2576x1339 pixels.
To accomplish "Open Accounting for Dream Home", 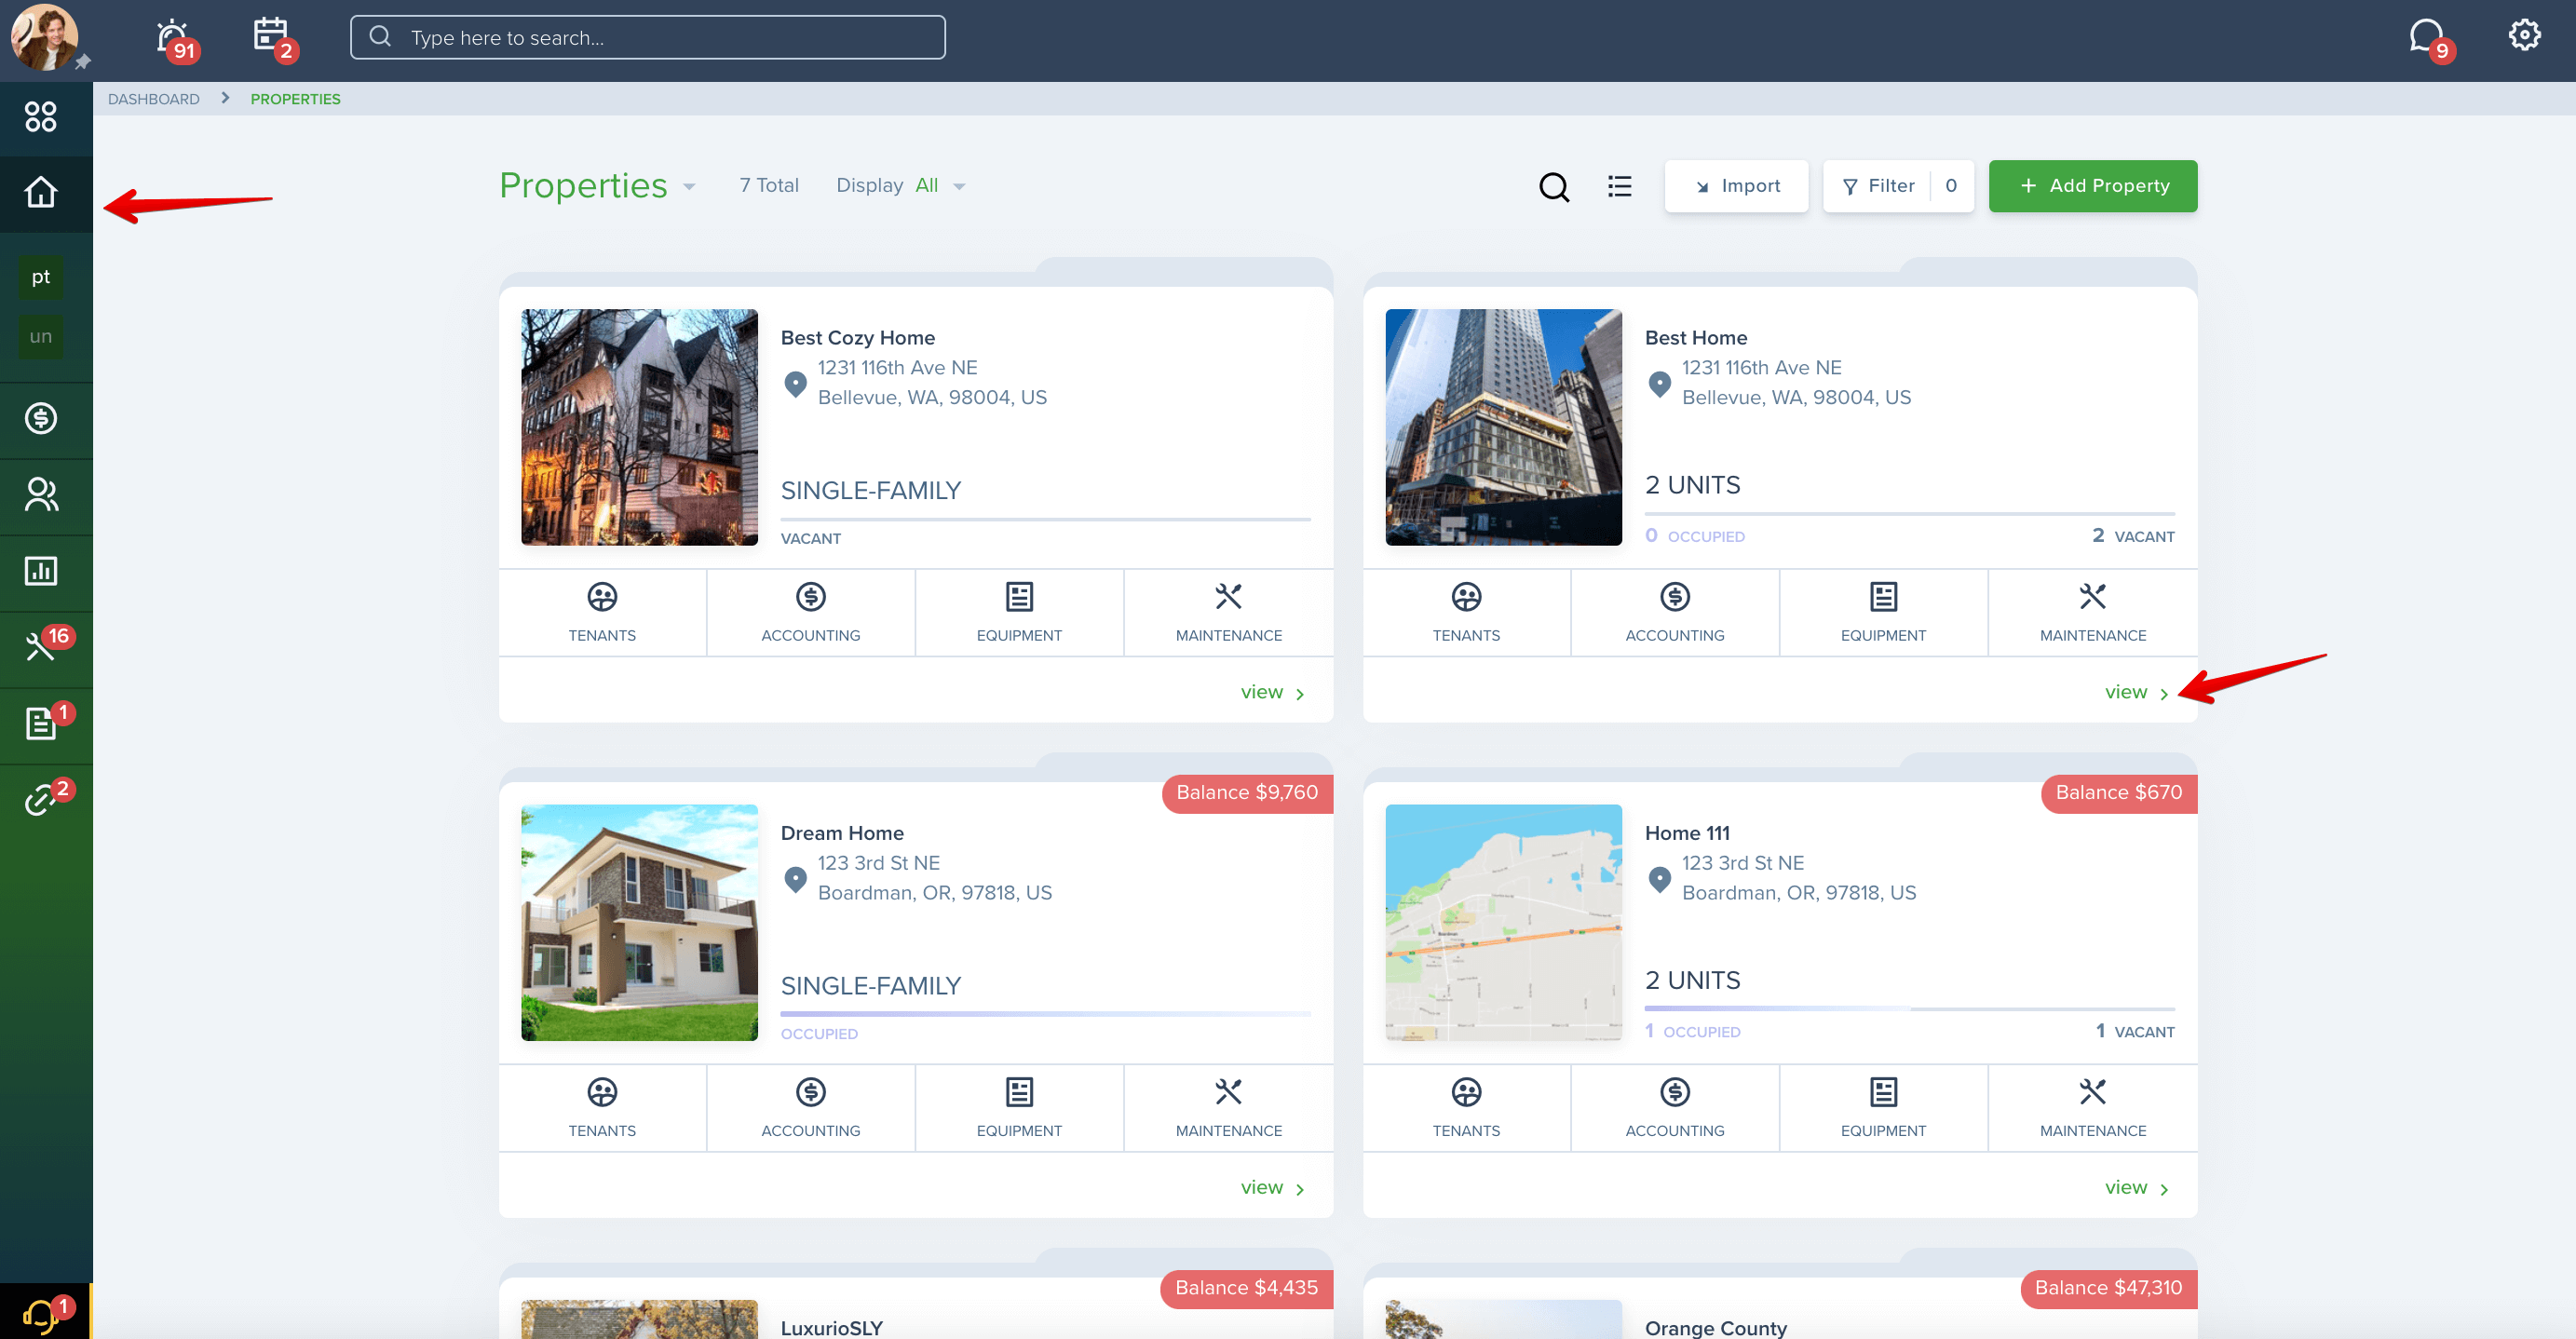I will tap(810, 1108).
